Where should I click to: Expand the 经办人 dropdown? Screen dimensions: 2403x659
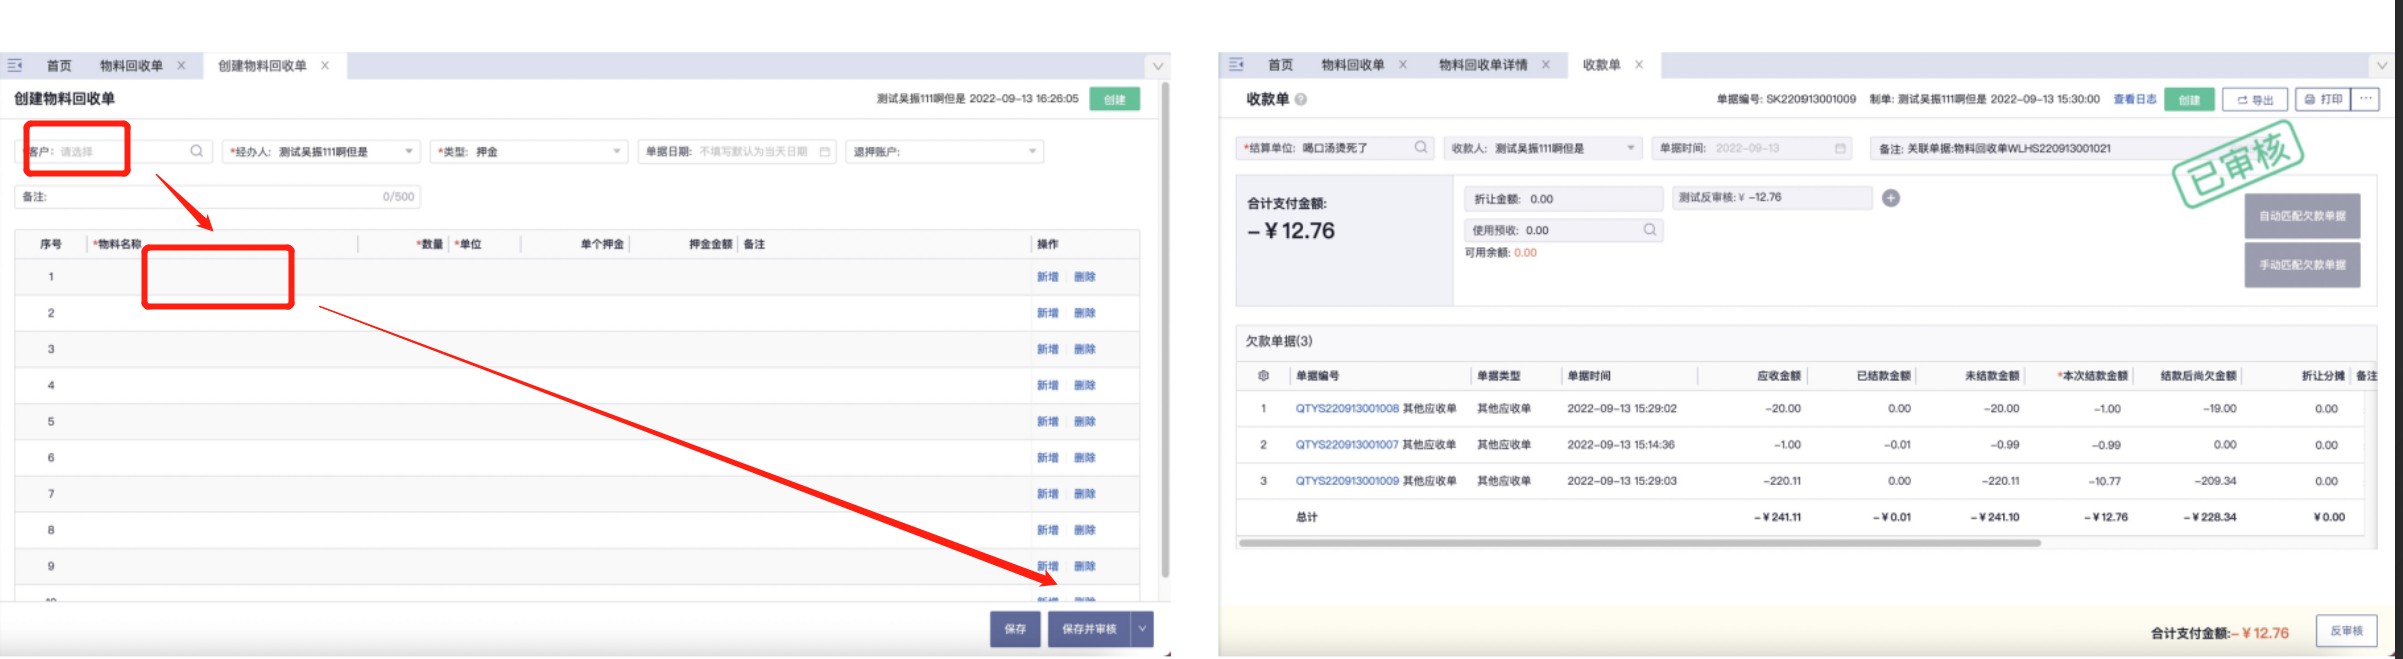pyautogui.click(x=409, y=152)
